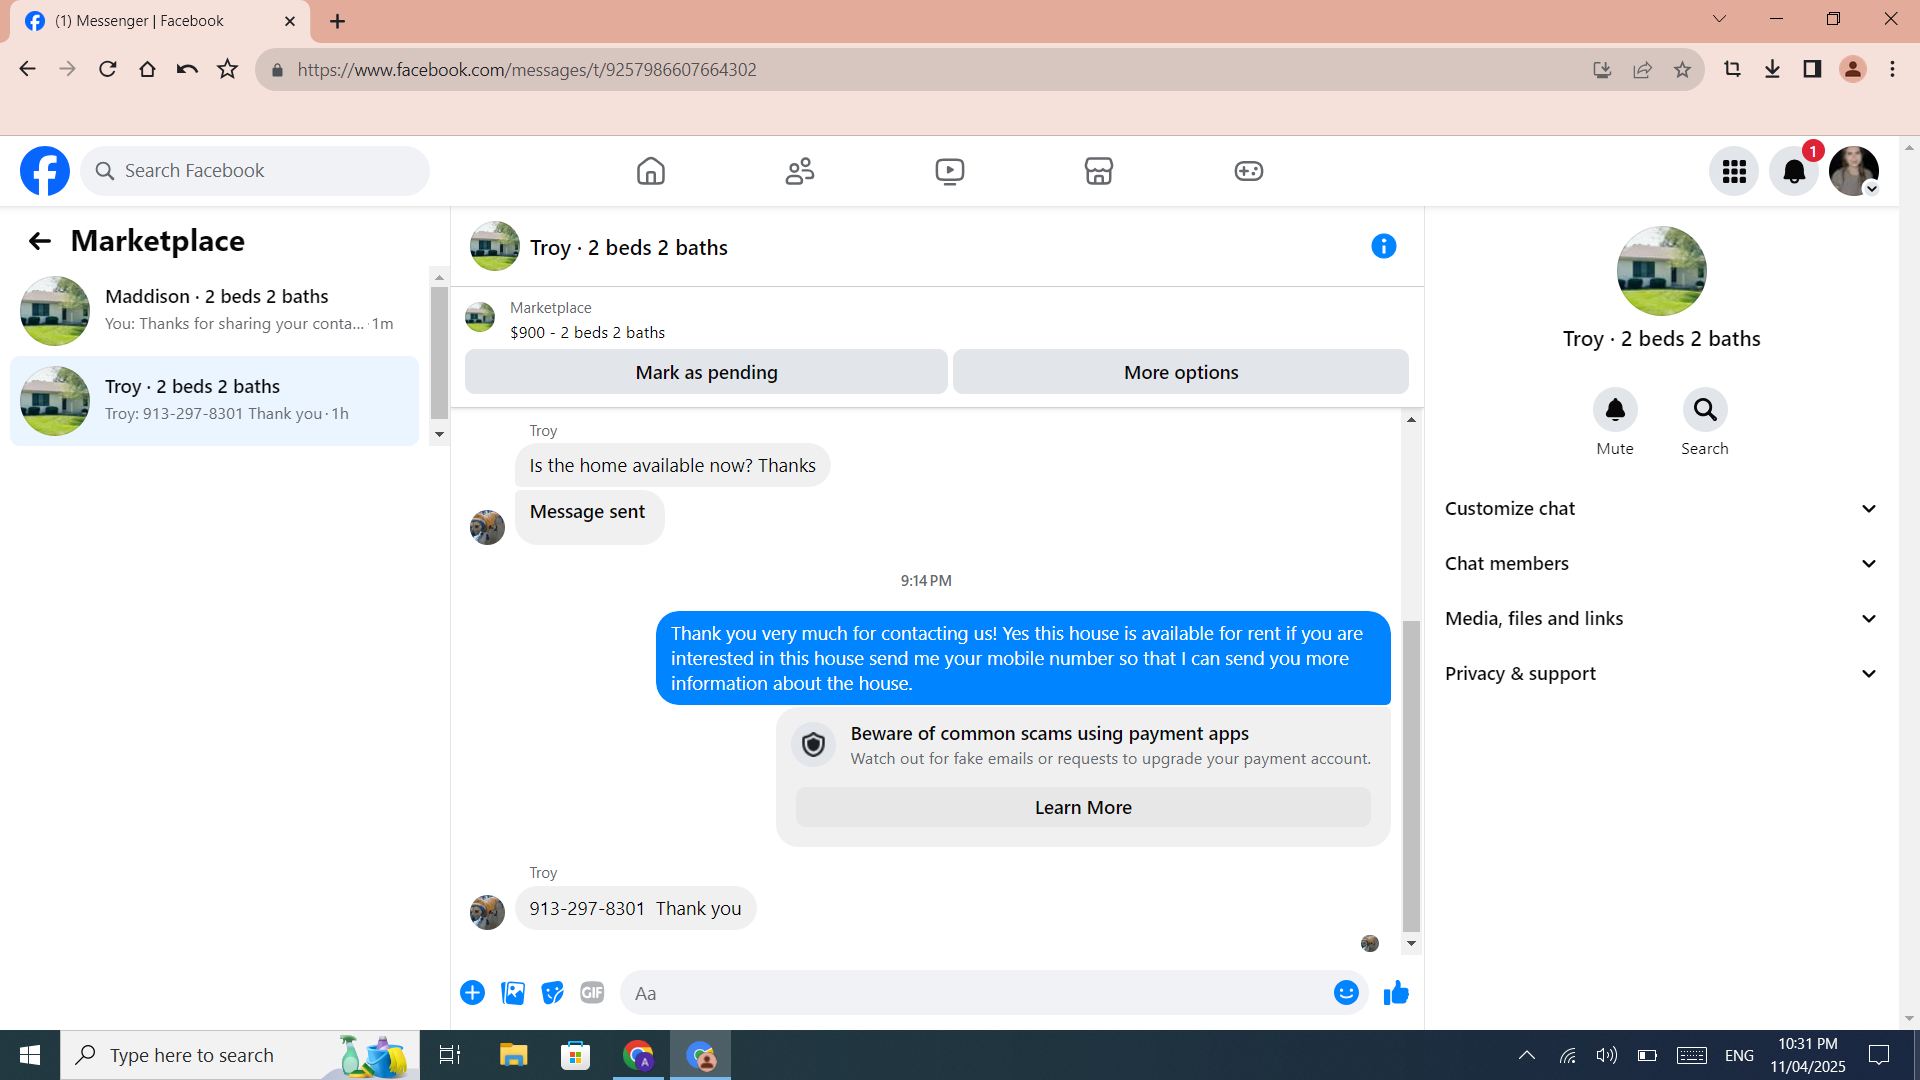Open the Marketplace storefront icon

click(x=1099, y=171)
